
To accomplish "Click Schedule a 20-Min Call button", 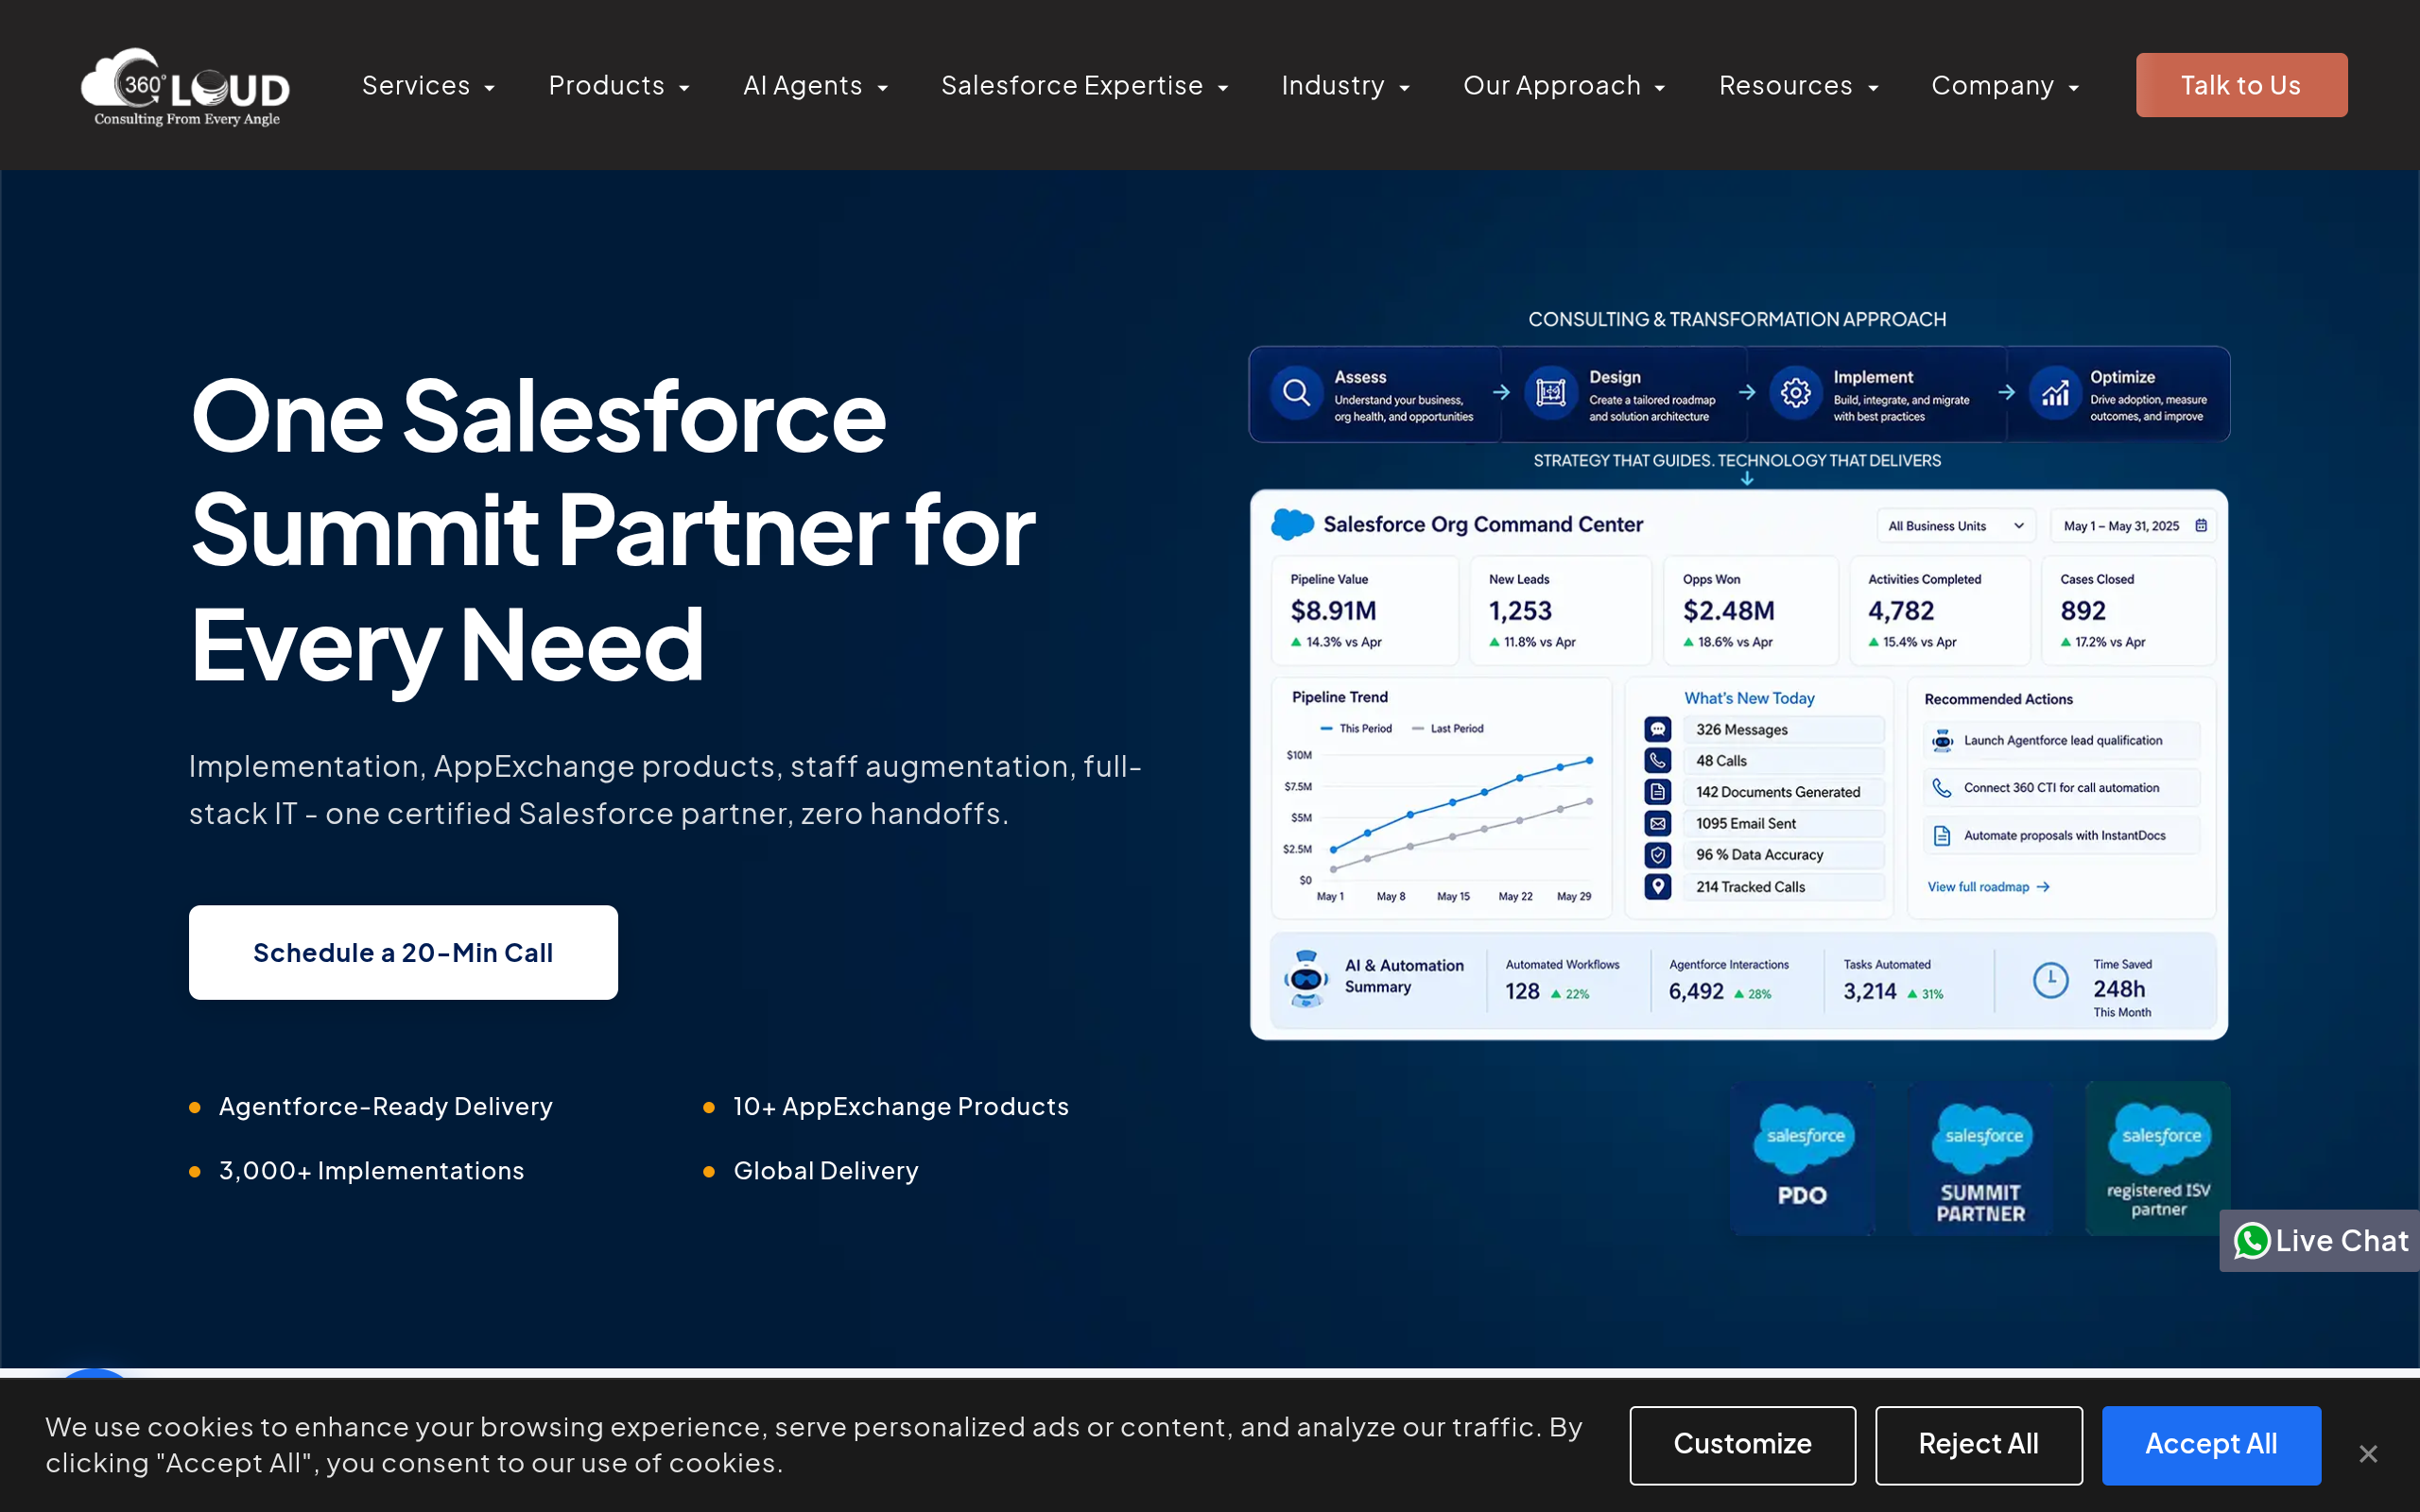I will pyautogui.click(x=403, y=952).
